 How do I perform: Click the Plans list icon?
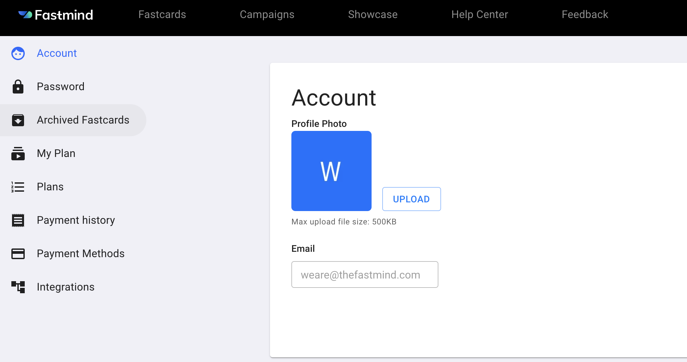[x=18, y=187]
